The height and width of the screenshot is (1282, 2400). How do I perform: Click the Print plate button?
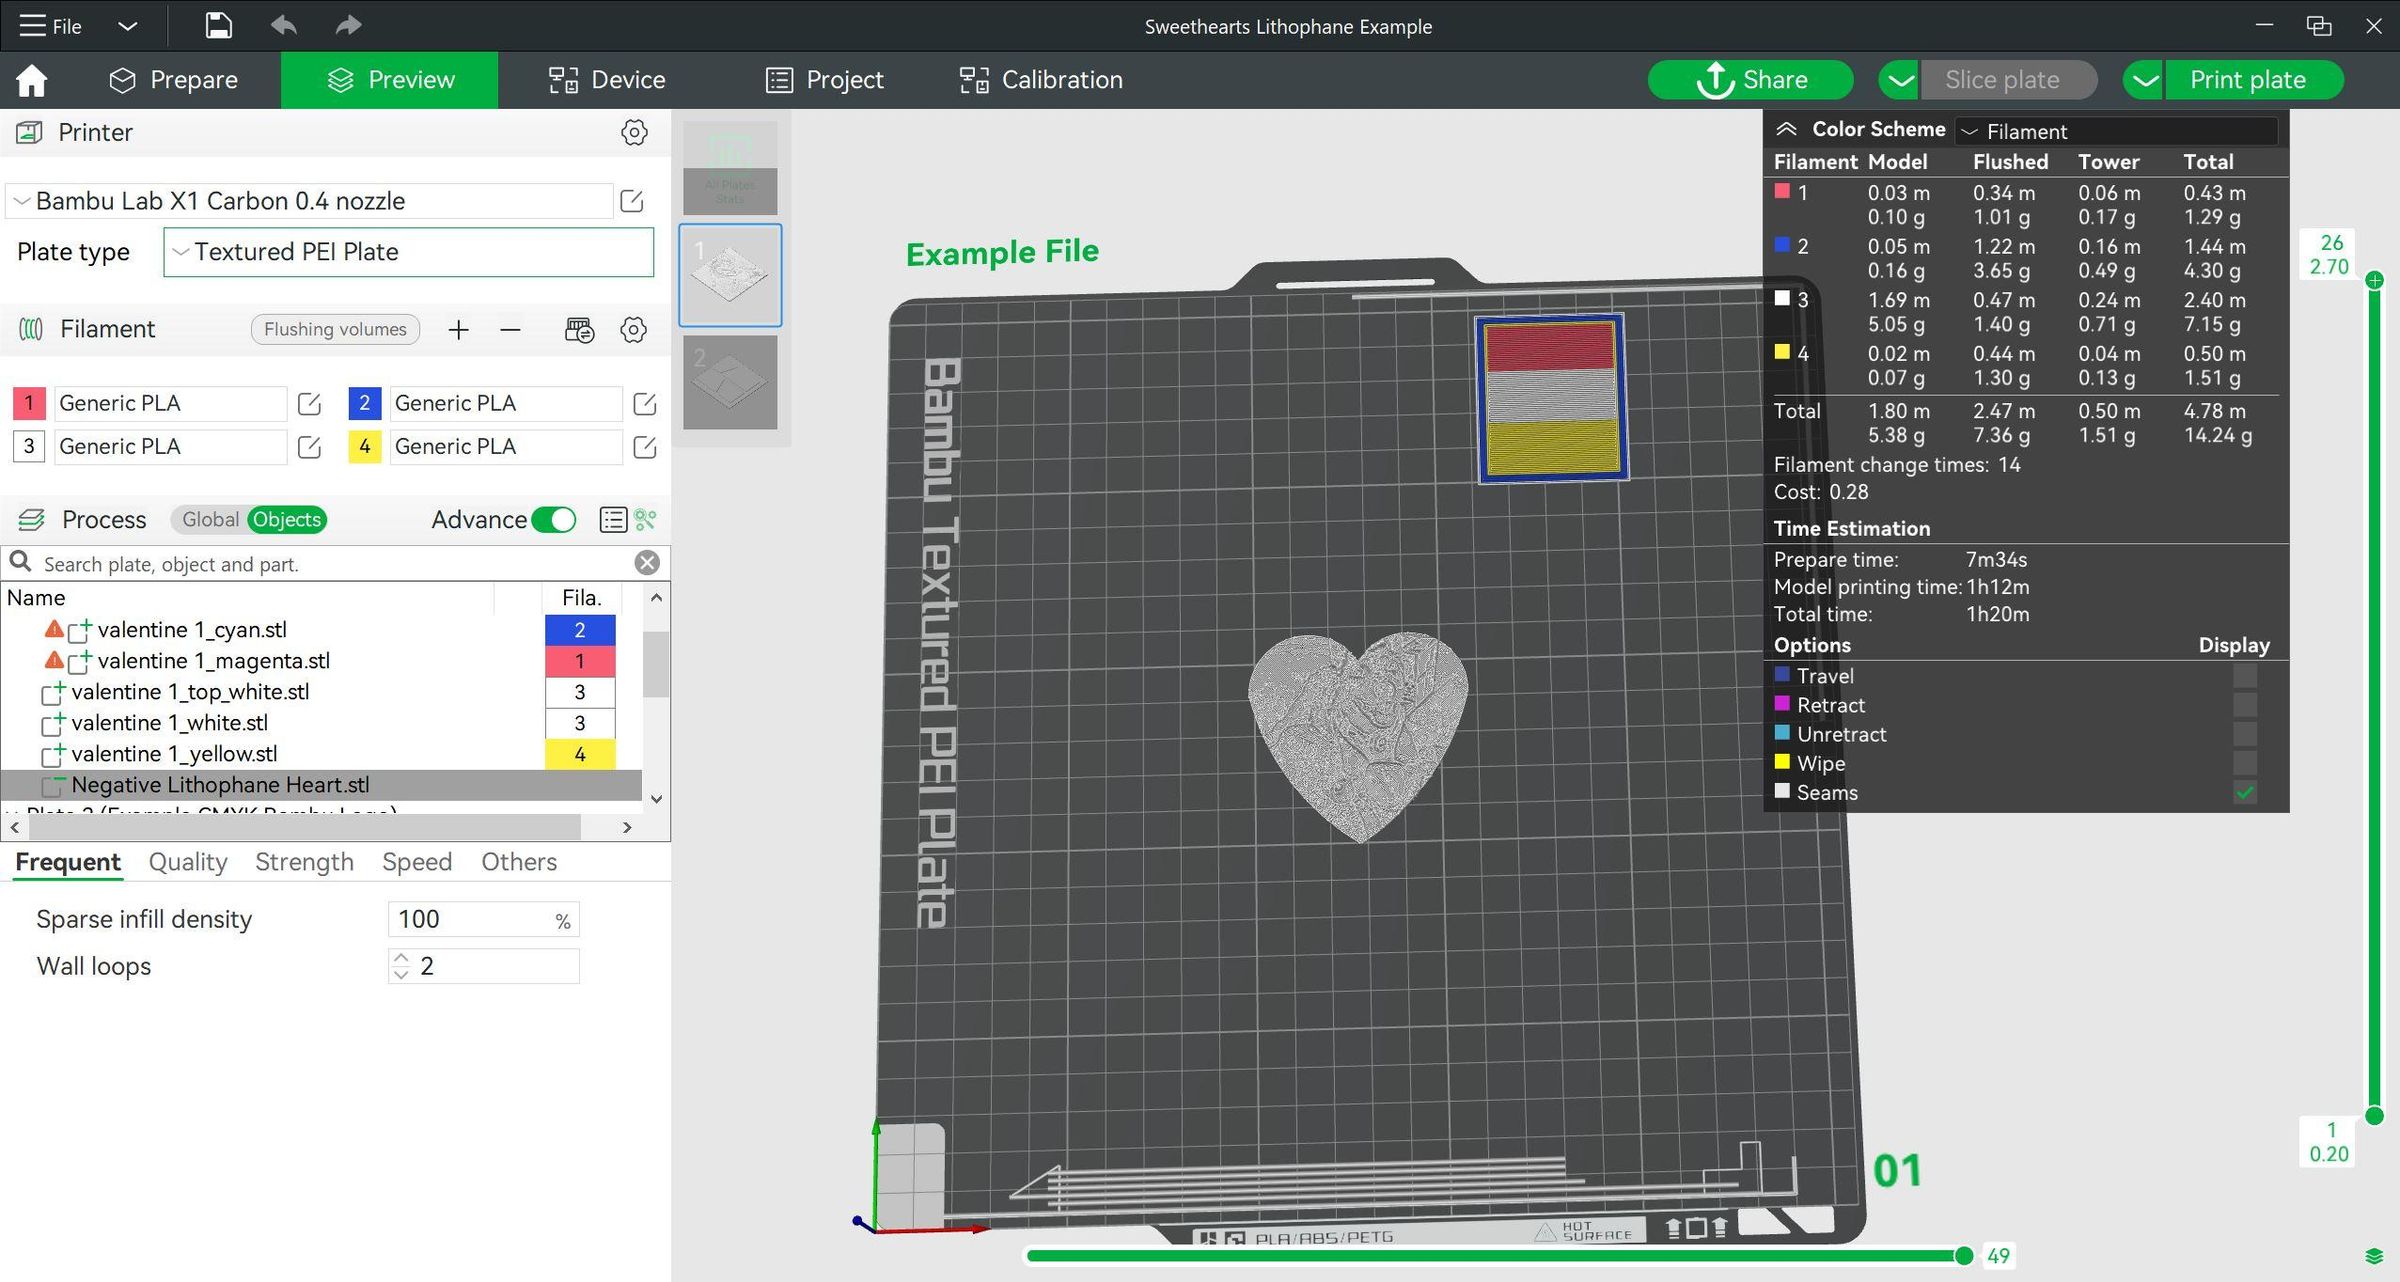click(2263, 79)
